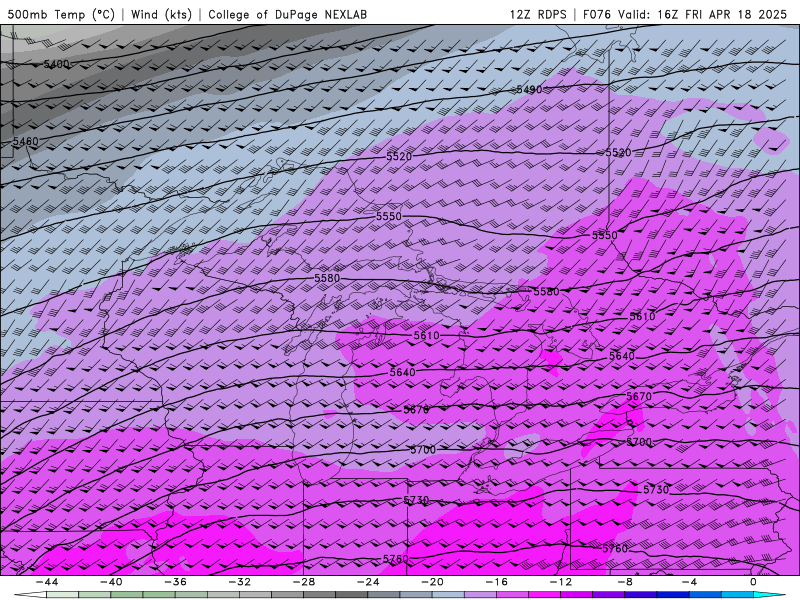Click the eastern 5520 contour label
This screenshot has height=600, width=800.
tap(618, 153)
